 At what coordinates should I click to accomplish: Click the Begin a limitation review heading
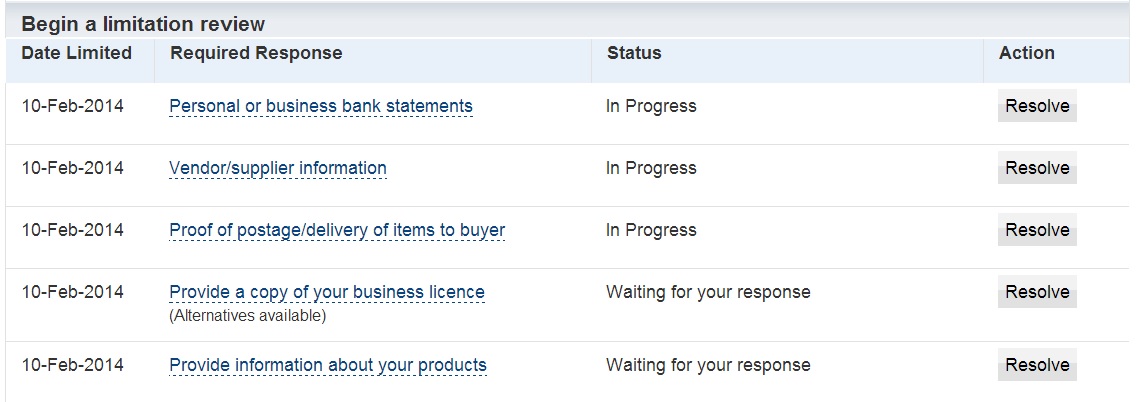[143, 24]
